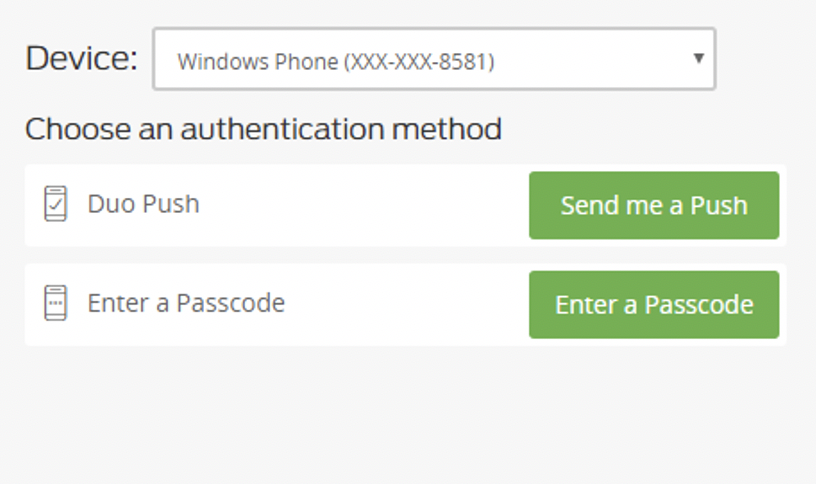Tap the three dots inside the passcode icon

(55, 303)
